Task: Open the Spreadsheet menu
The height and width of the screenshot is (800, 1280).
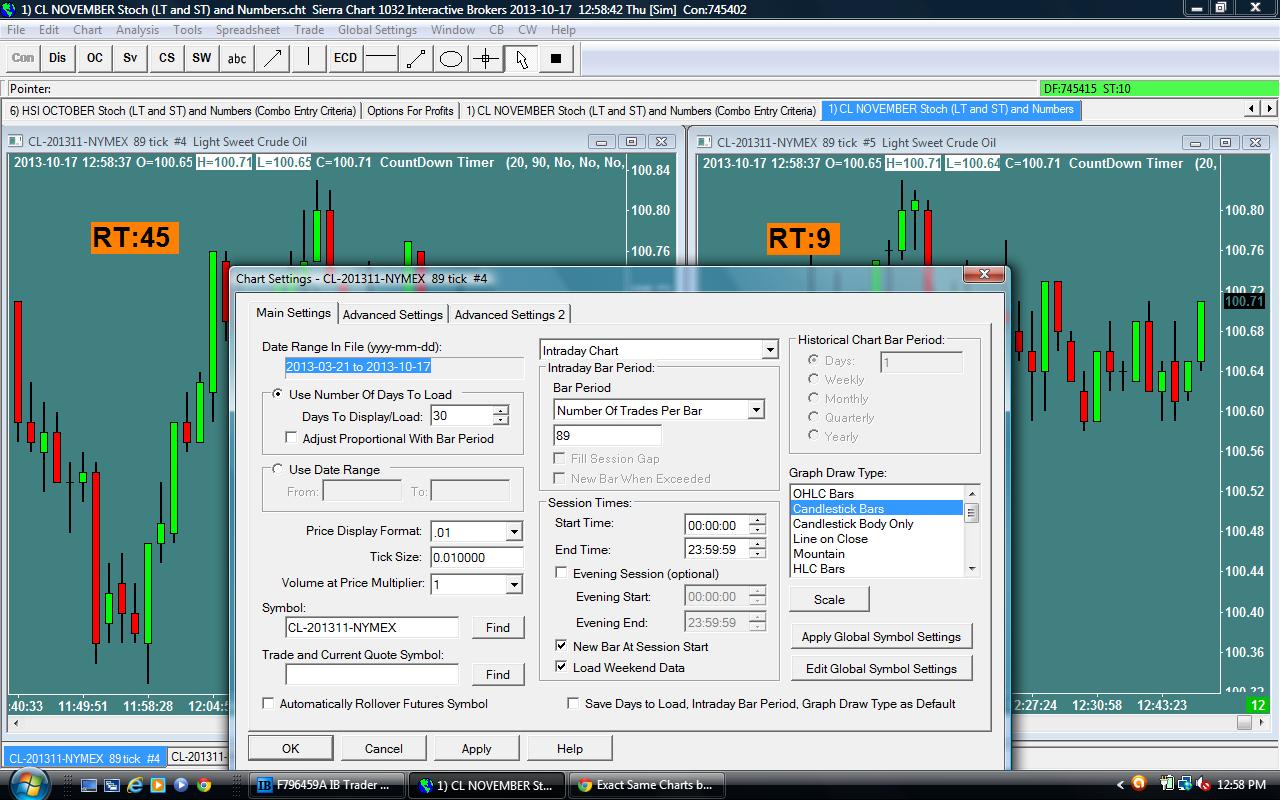Action: (x=248, y=30)
